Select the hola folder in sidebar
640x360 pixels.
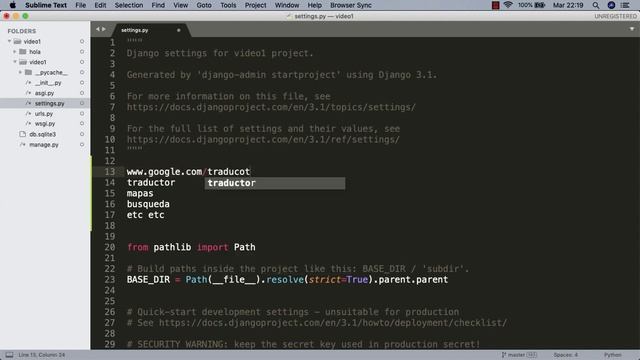point(35,52)
